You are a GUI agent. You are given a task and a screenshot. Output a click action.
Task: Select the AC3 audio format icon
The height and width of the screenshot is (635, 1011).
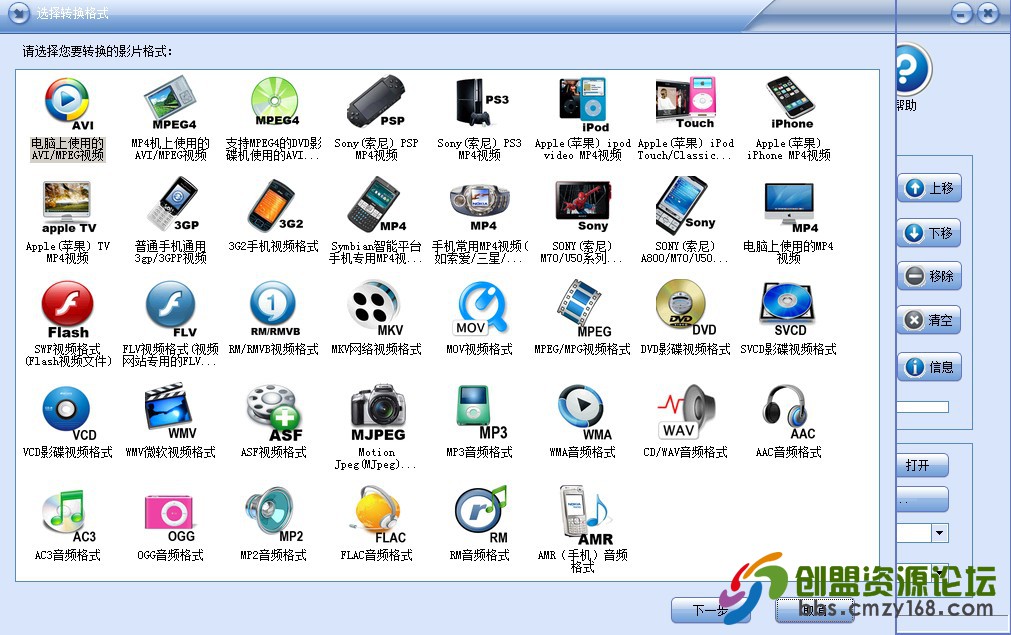point(68,517)
